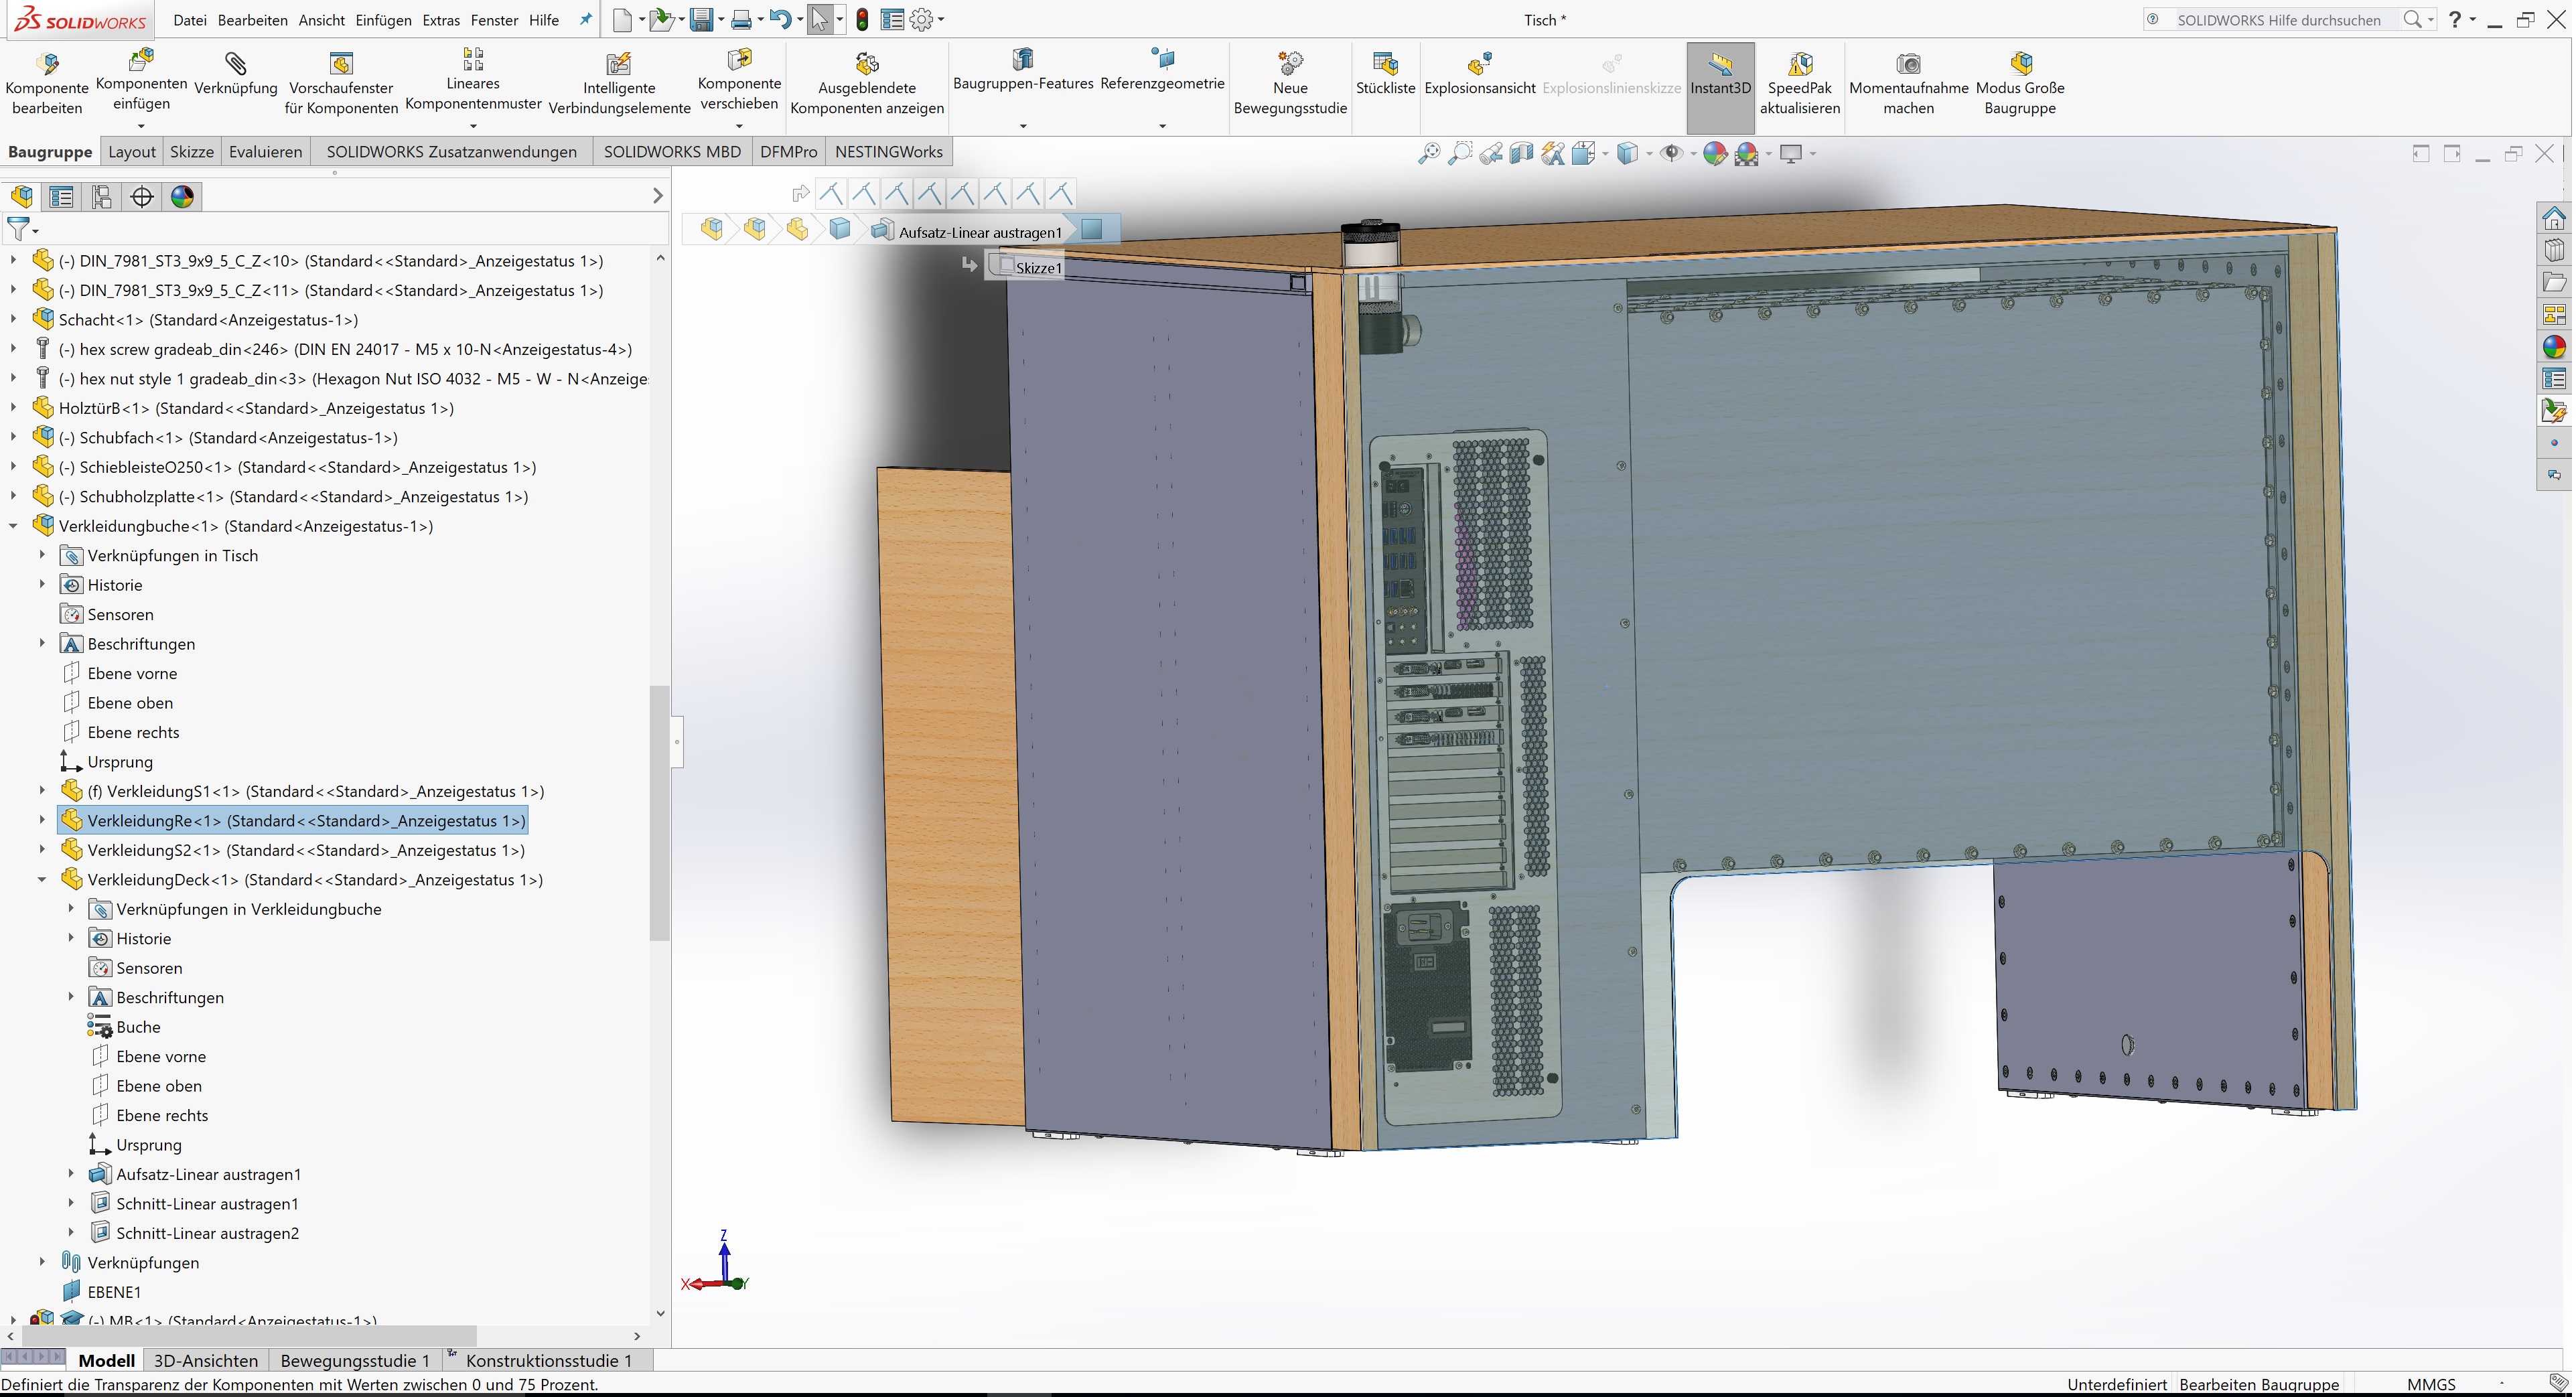Click the SOLIDWORKS Hilfe durchsuchen search field
2576x1397 pixels.
pos(2278,20)
